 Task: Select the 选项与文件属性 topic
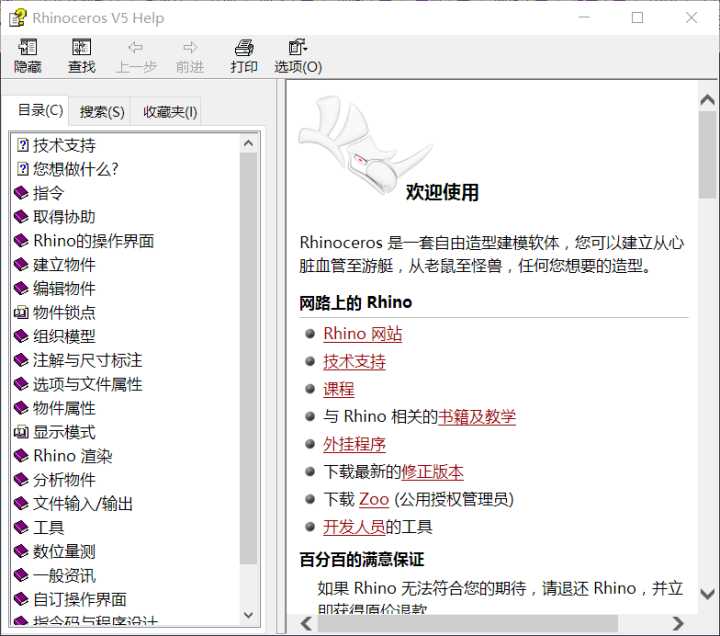tap(88, 384)
